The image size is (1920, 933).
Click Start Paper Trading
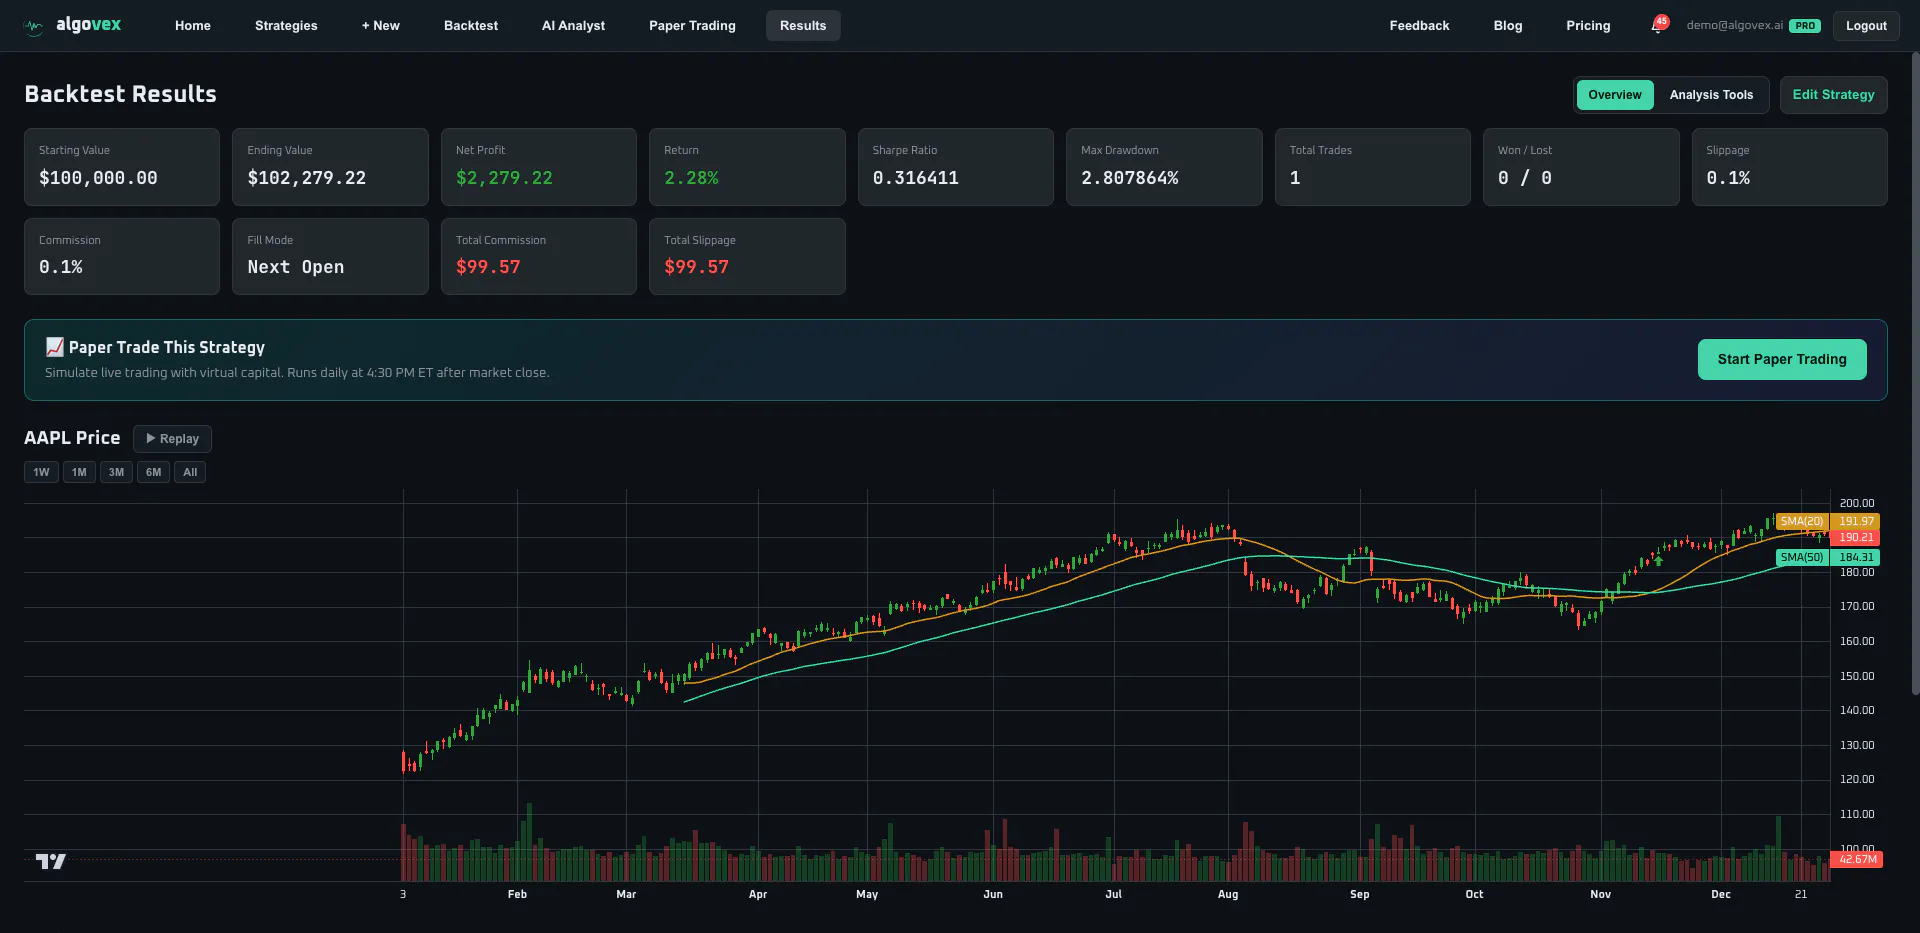tap(1782, 360)
